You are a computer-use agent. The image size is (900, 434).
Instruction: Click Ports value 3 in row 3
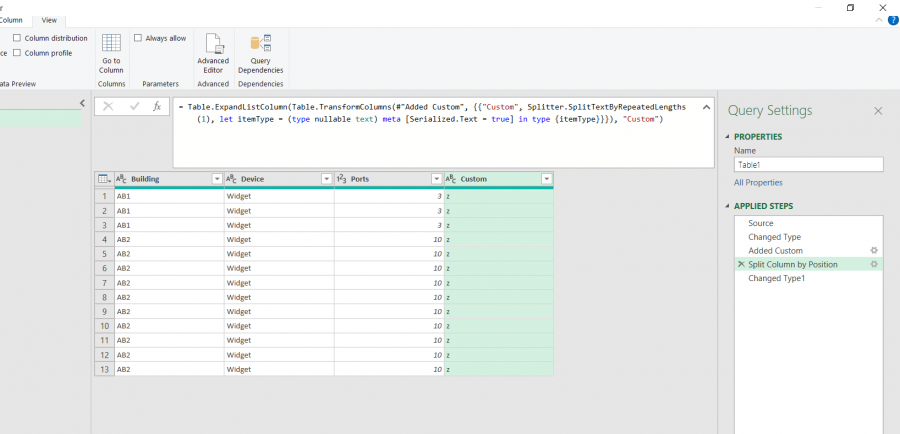(x=389, y=225)
